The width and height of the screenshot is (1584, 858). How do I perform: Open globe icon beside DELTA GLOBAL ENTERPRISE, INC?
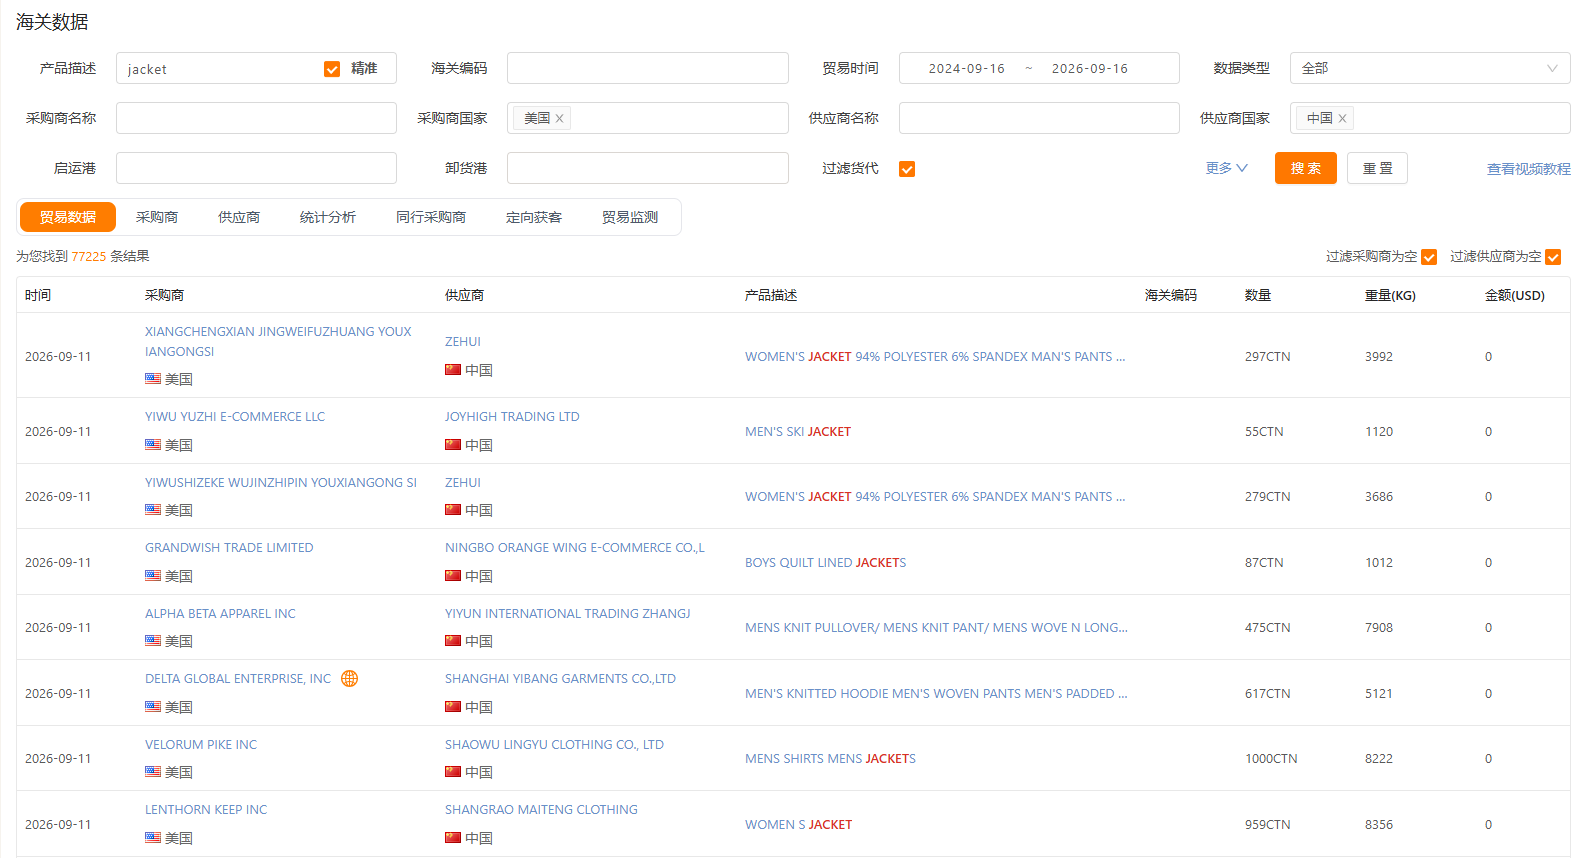(349, 679)
